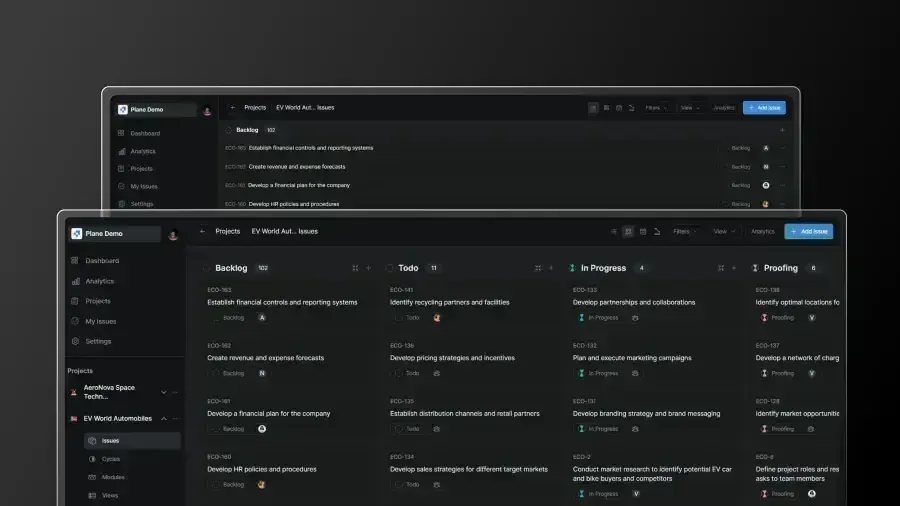Click Analytics button in front window toolbar
The image size is (900, 506).
click(763, 232)
